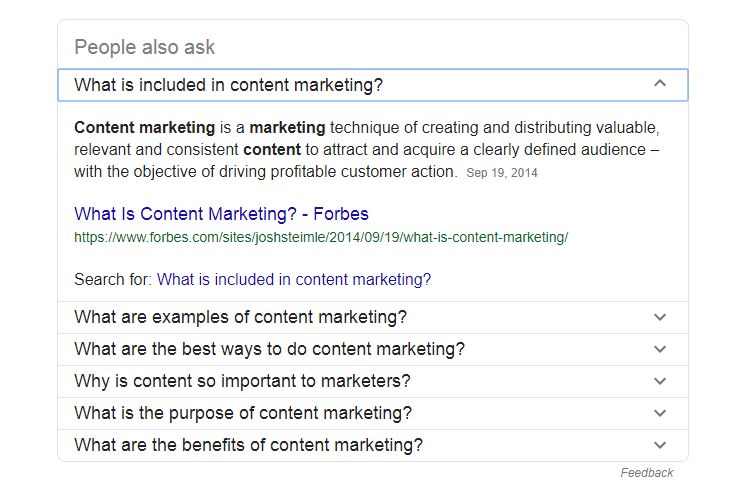The image size is (749, 497).
Task: Click question 'What are the benefits of content marketing?'
Action: coord(248,445)
